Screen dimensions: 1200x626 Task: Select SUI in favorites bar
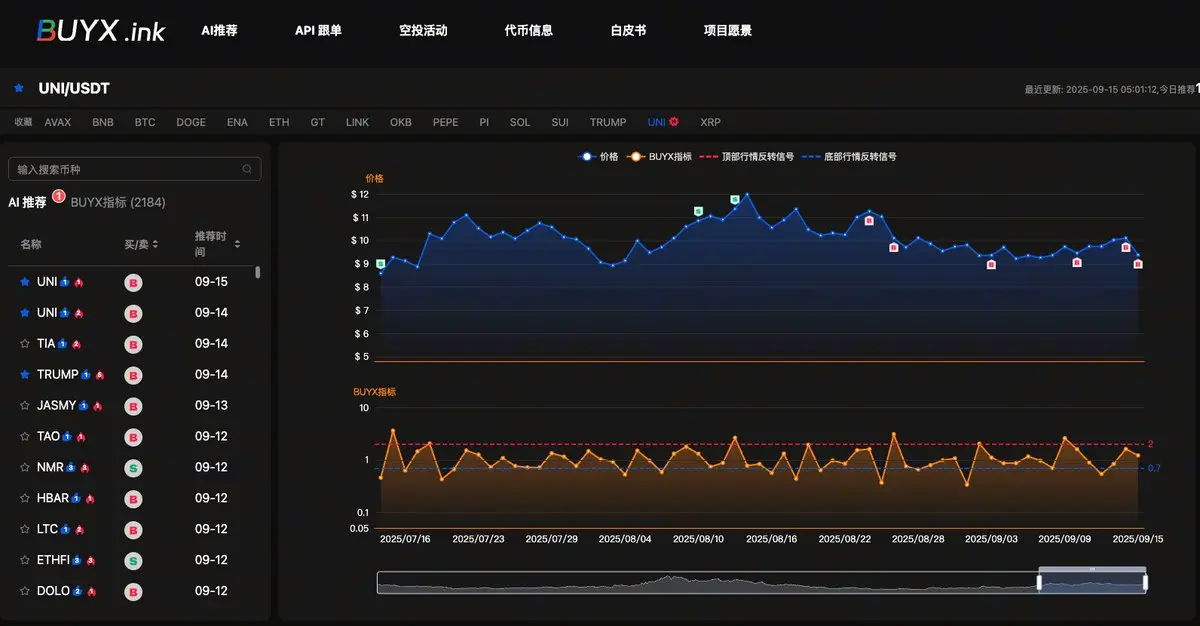click(560, 122)
